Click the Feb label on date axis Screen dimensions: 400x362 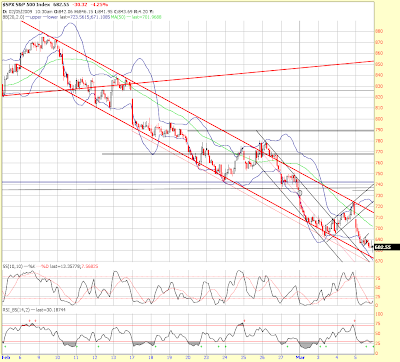[x=6, y=358]
